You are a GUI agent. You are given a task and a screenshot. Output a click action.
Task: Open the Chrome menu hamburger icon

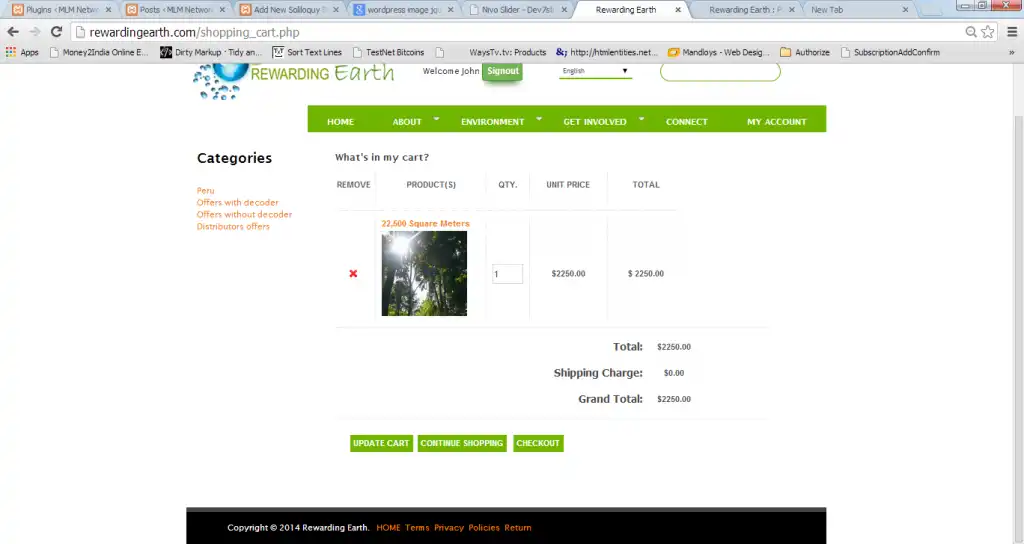pyautogui.click(x=1012, y=32)
